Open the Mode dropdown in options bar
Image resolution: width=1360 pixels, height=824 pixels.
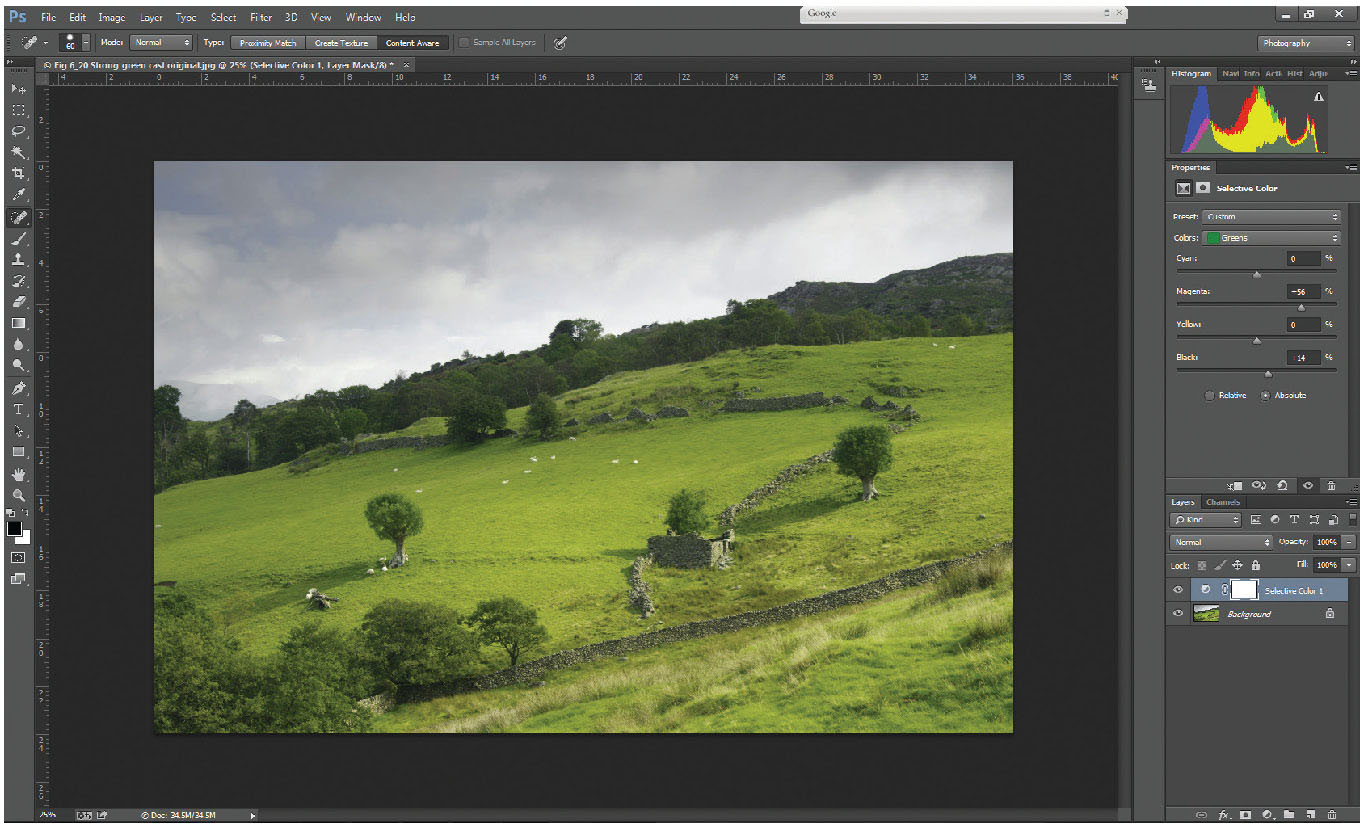click(160, 43)
